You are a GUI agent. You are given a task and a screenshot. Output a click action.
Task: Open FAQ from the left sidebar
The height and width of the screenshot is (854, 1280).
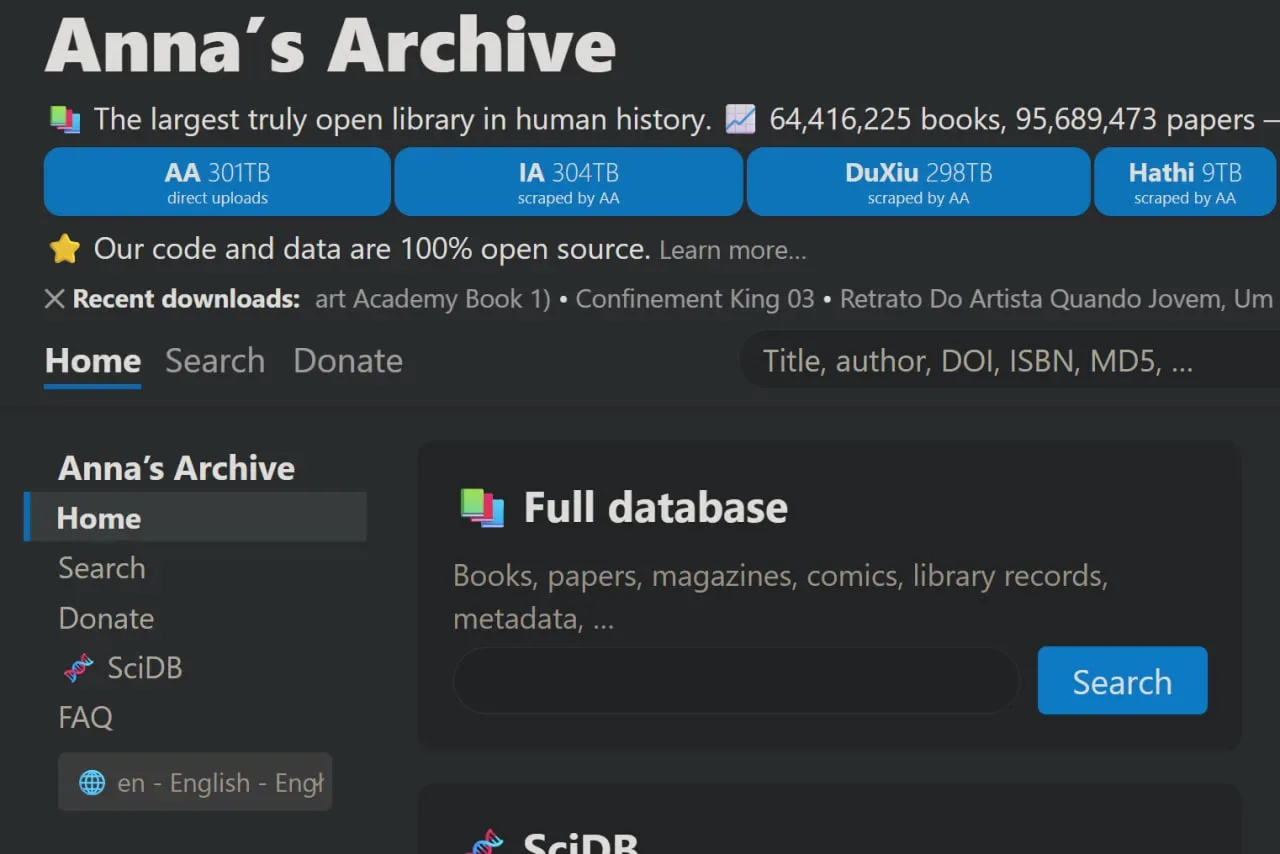click(86, 717)
